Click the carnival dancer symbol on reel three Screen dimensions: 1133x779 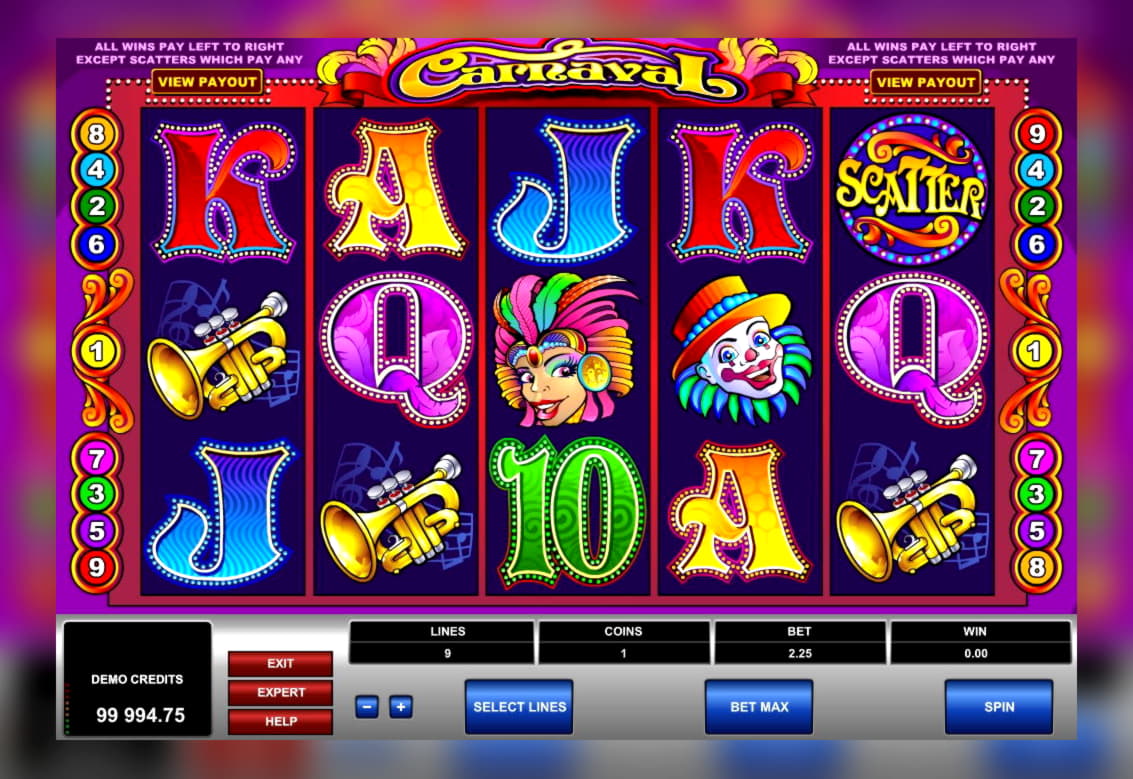(565, 350)
